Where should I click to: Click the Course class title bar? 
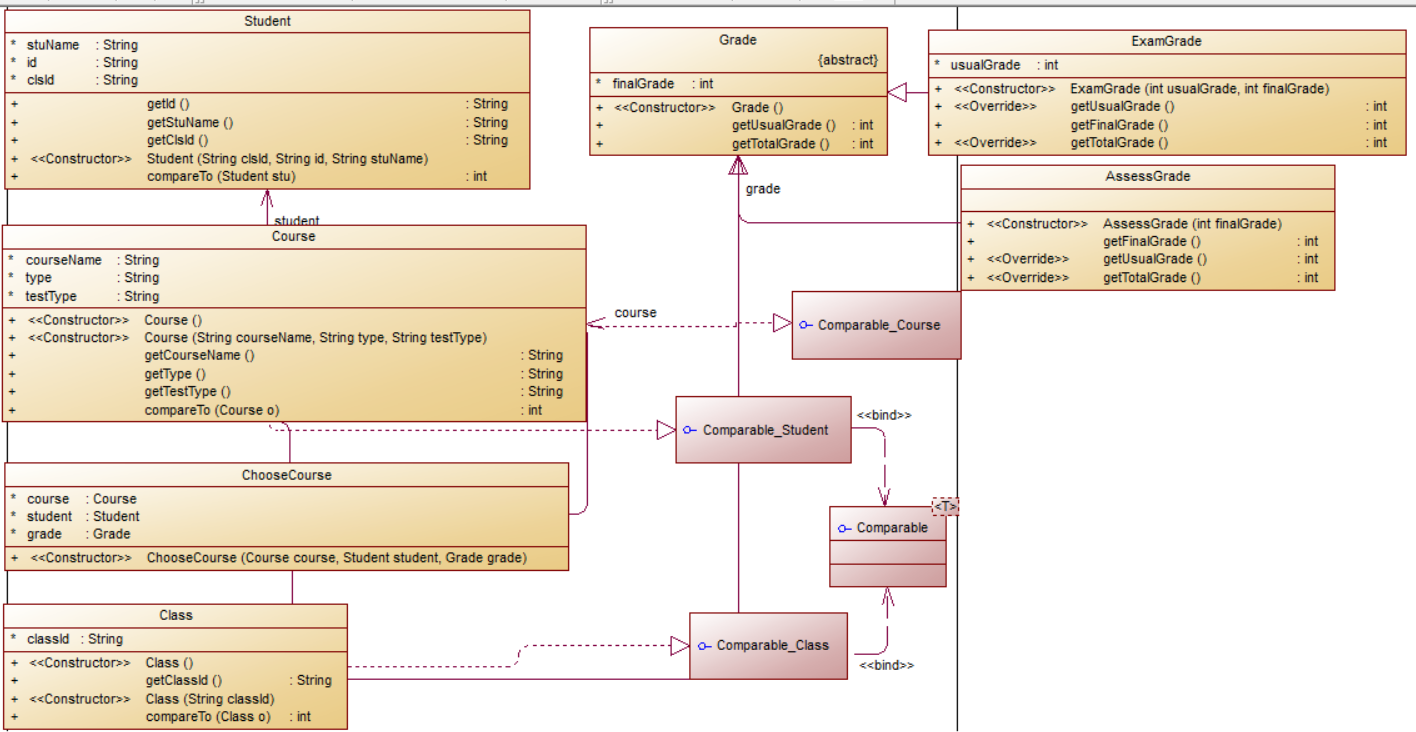click(x=294, y=237)
